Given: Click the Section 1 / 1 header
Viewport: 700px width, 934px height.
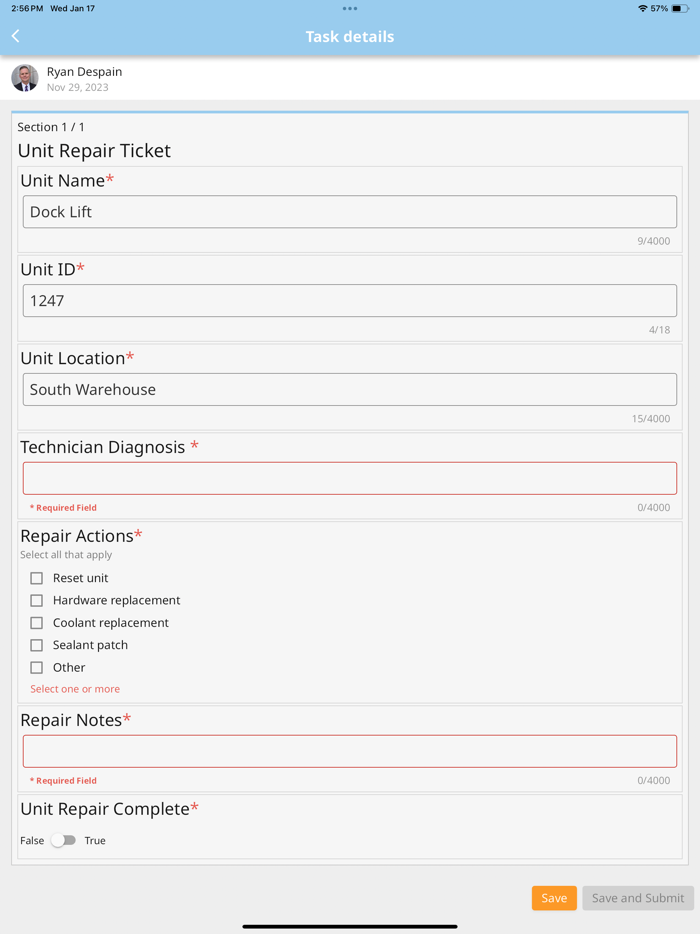Looking at the screenshot, I should point(50,127).
